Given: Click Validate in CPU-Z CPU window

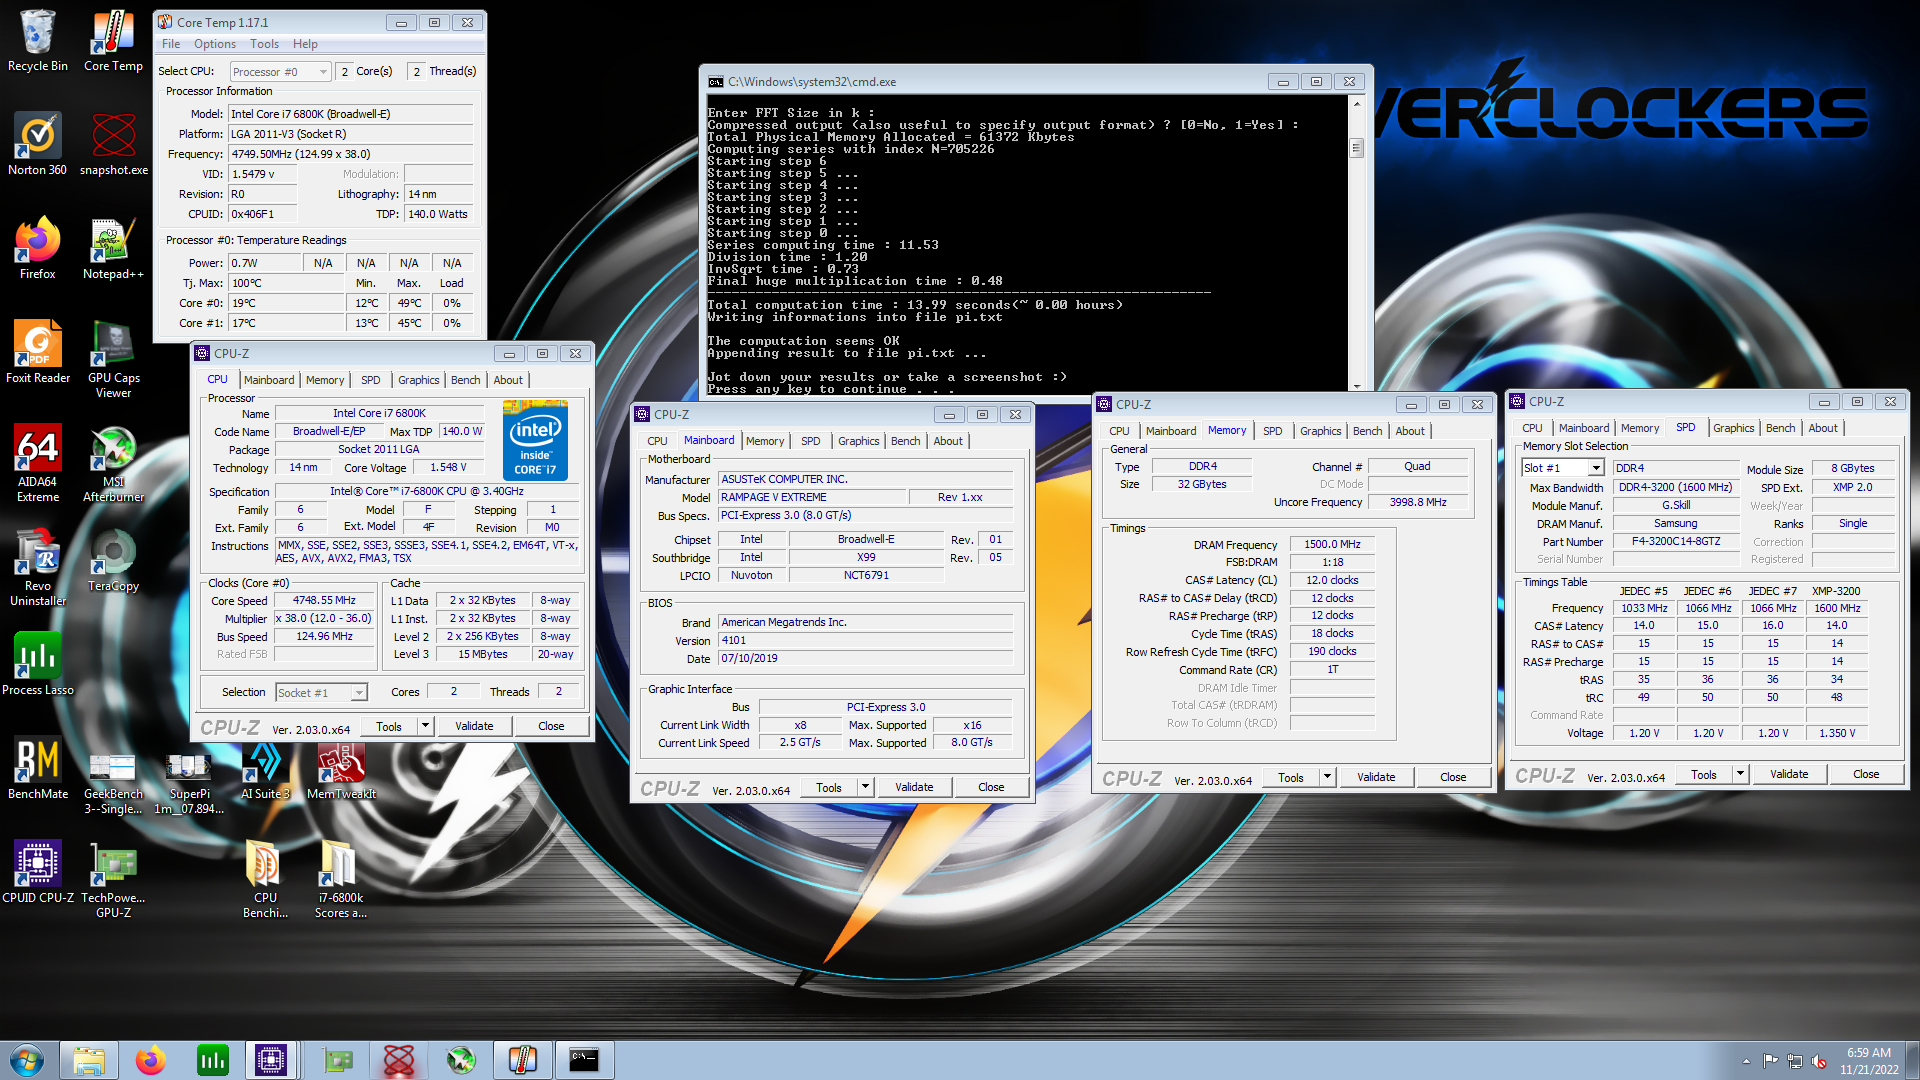Looking at the screenshot, I should click(x=474, y=726).
